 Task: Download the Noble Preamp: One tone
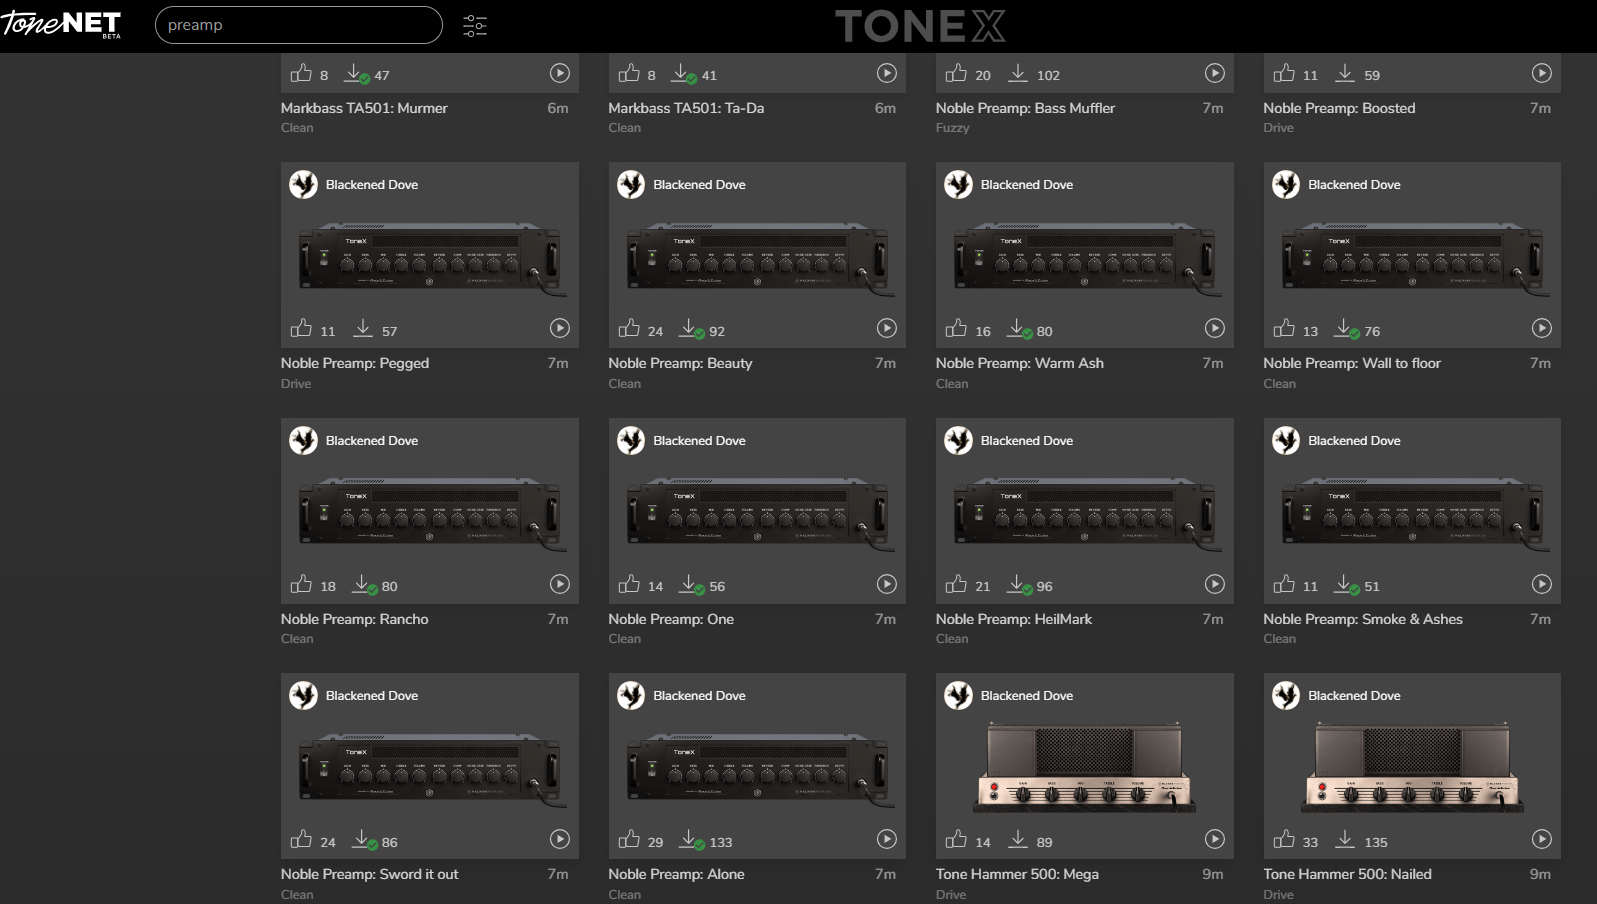(691, 585)
